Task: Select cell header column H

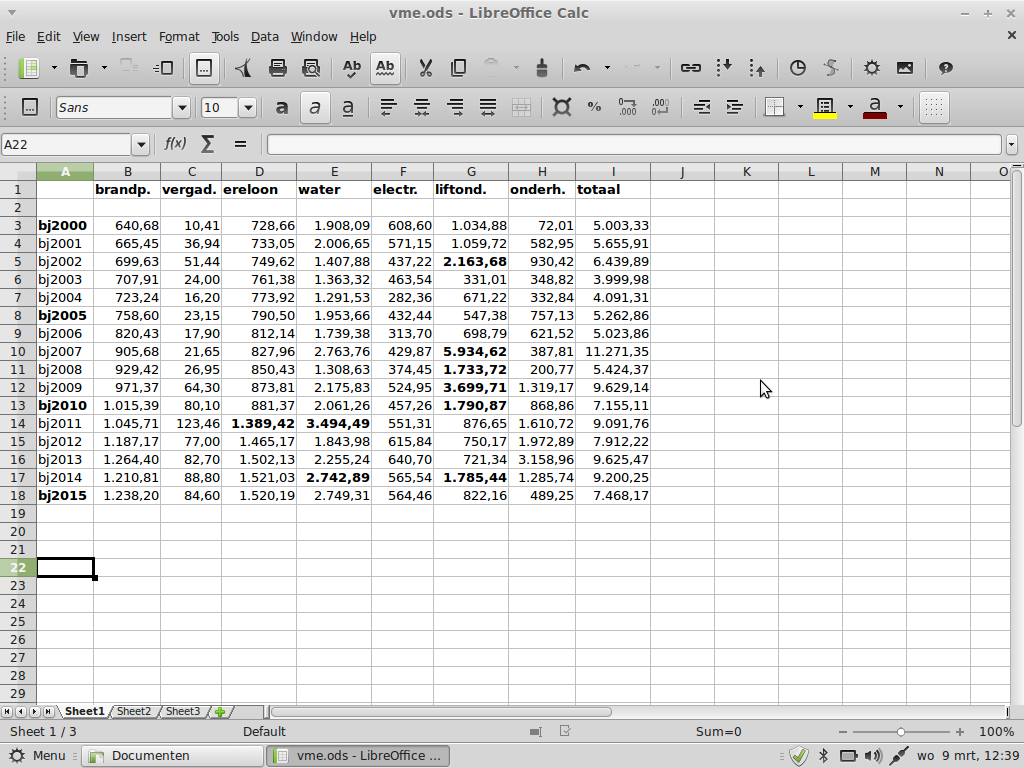Action: [542, 172]
